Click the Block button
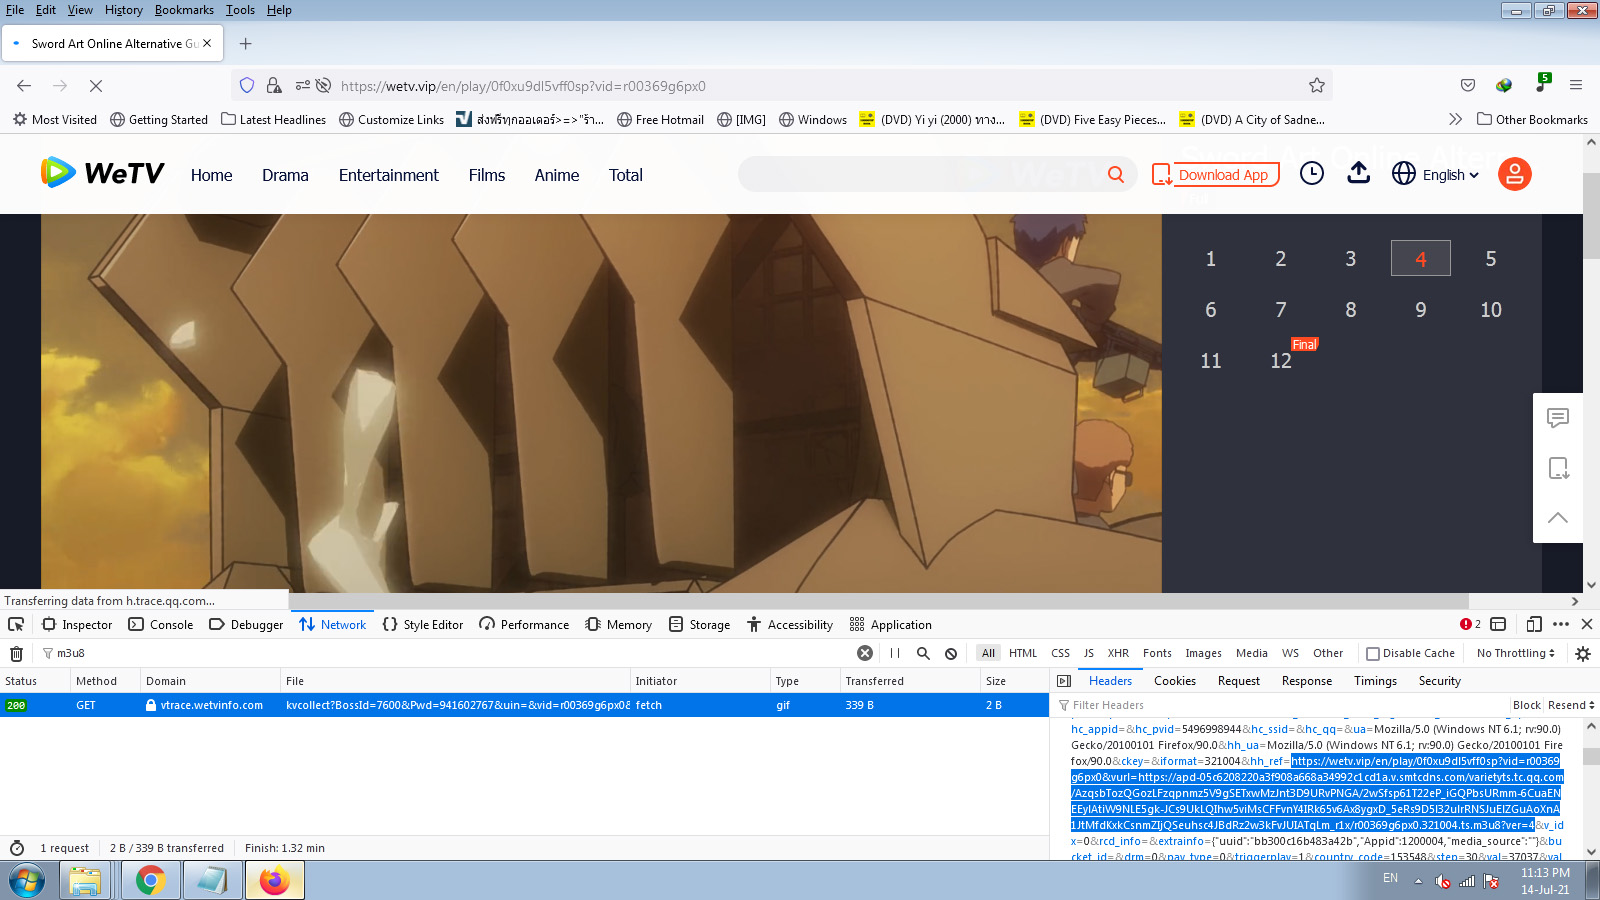The height and width of the screenshot is (900, 1600). pyautogui.click(x=1527, y=705)
